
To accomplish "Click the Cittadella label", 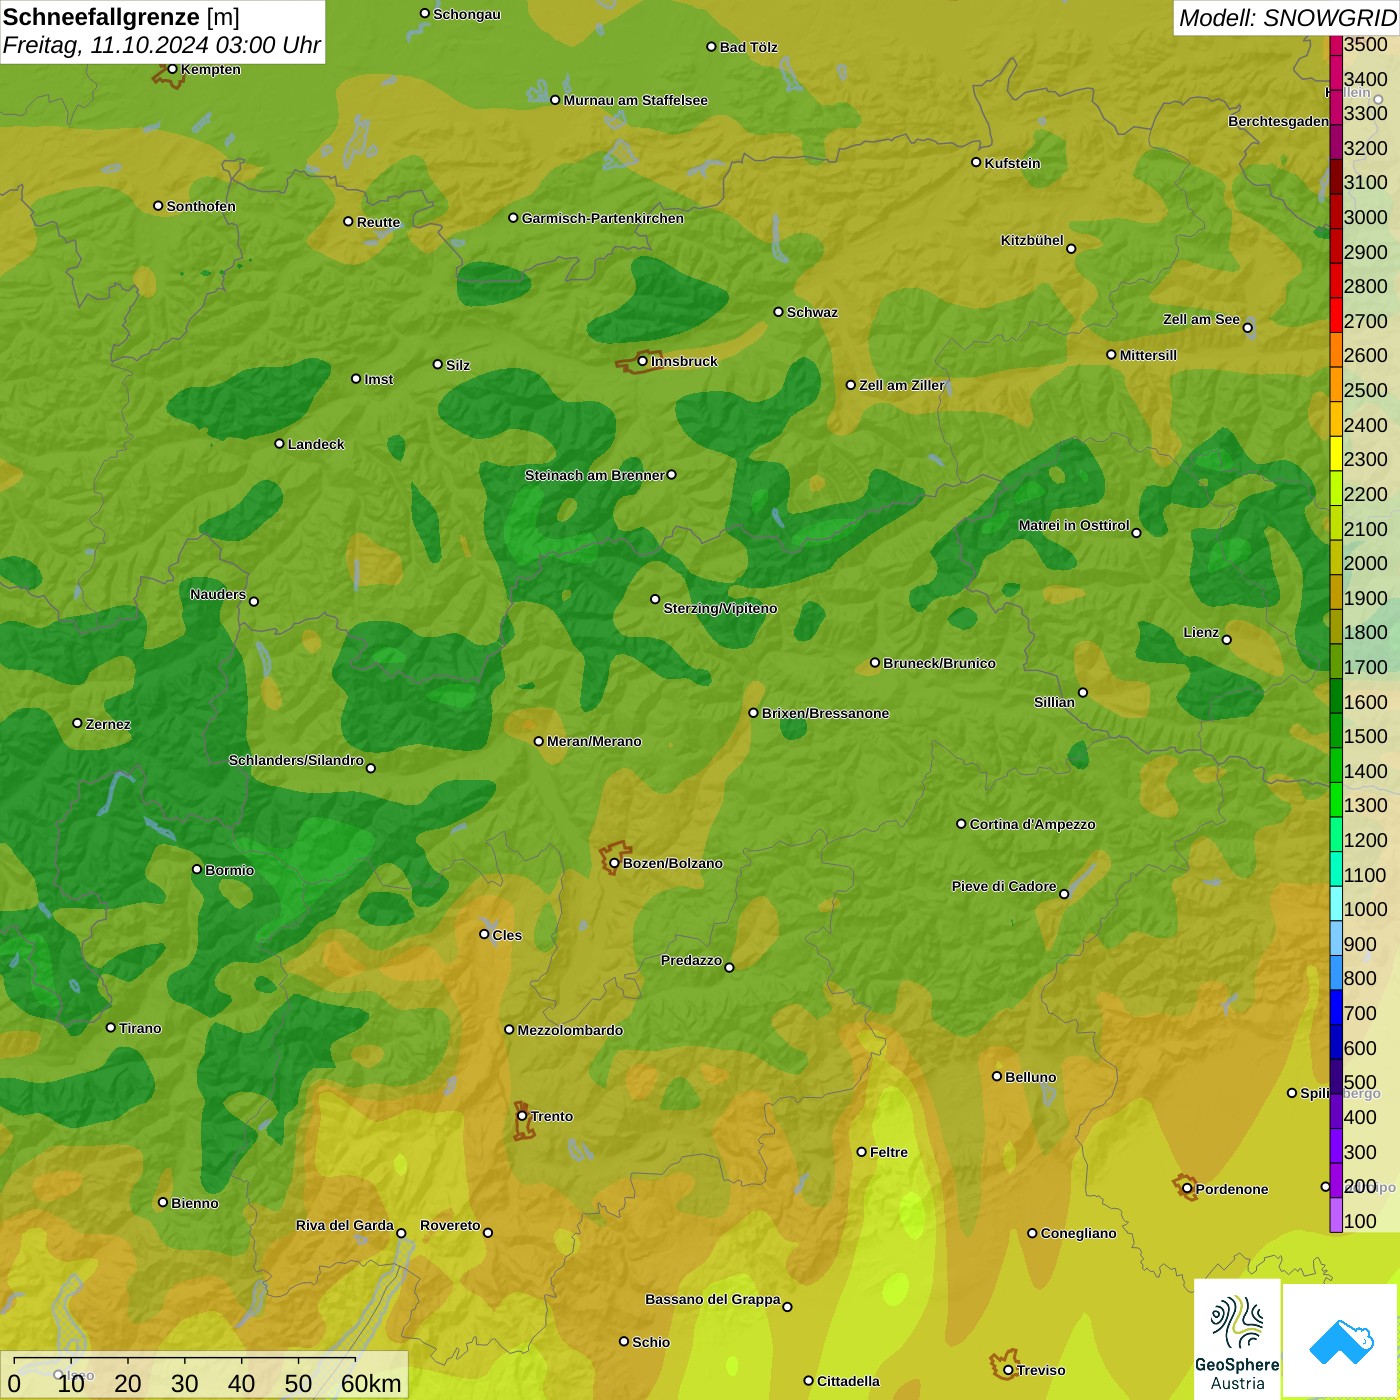I will point(848,1381).
